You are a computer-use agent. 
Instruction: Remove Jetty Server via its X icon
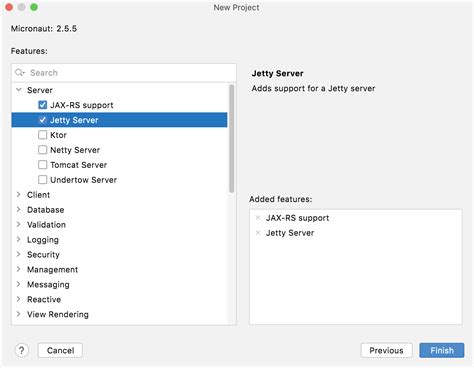click(258, 233)
